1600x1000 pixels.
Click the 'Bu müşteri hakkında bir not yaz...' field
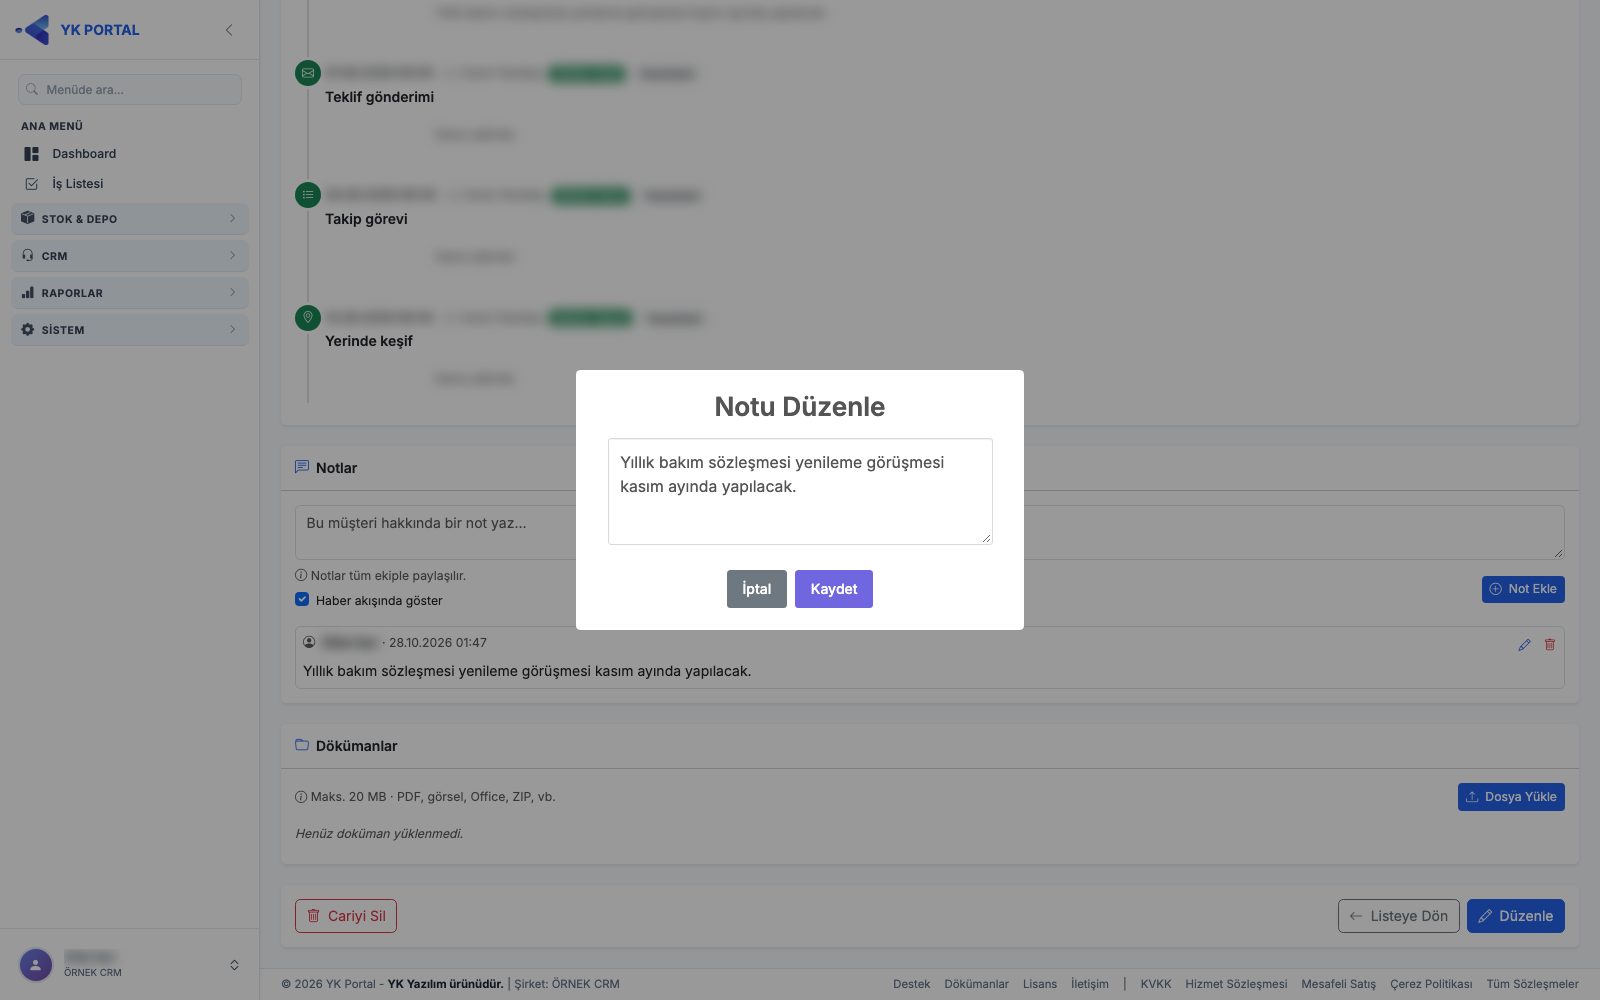coord(930,532)
